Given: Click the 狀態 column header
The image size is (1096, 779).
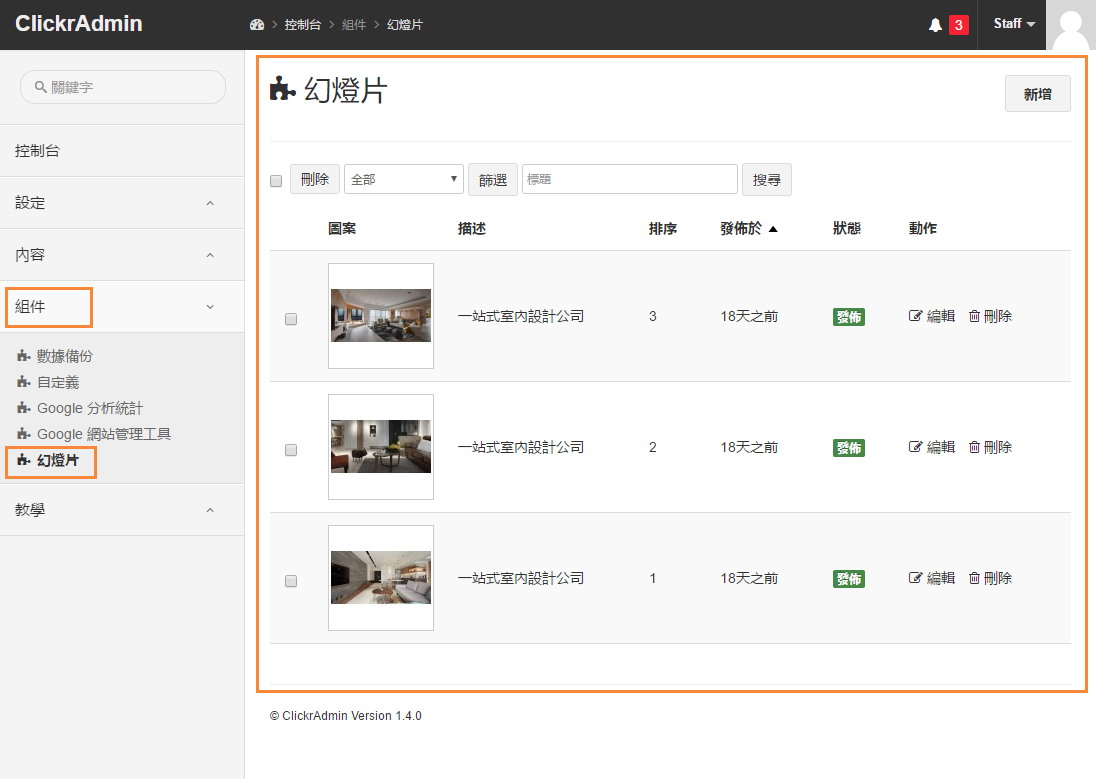Looking at the screenshot, I should pos(846,229).
